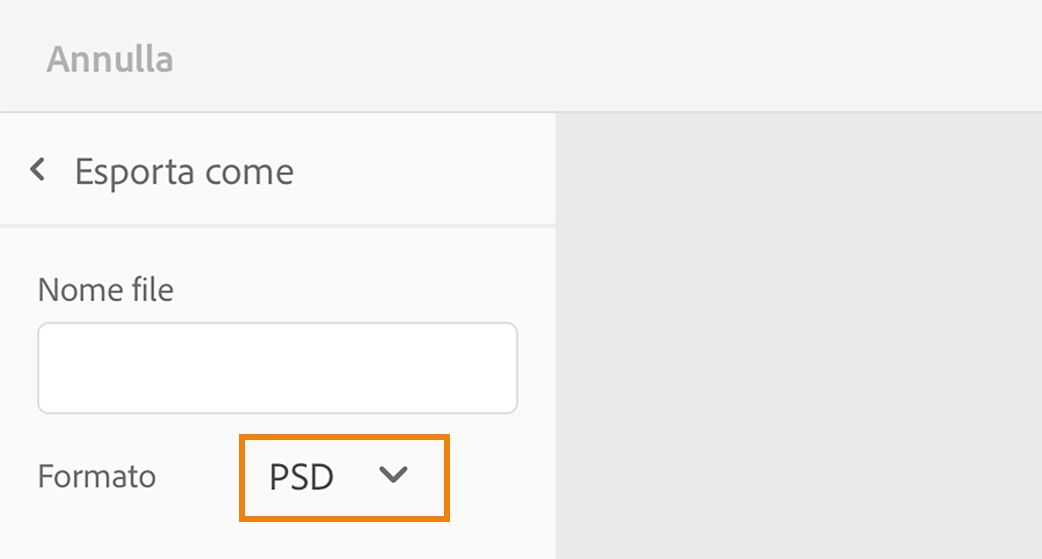1042x559 pixels.
Task: Choose a different format than PSD
Action: (x=343, y=477)
